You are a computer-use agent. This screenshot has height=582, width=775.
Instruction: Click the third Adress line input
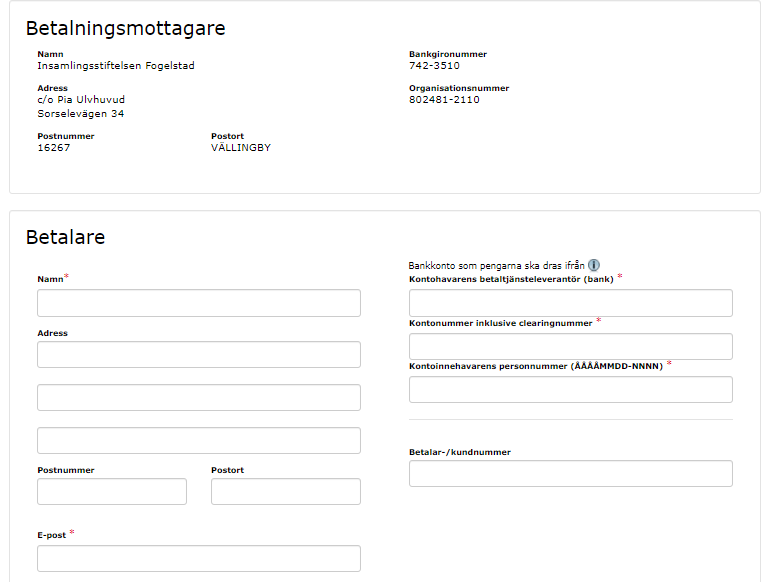coord(199,440)
